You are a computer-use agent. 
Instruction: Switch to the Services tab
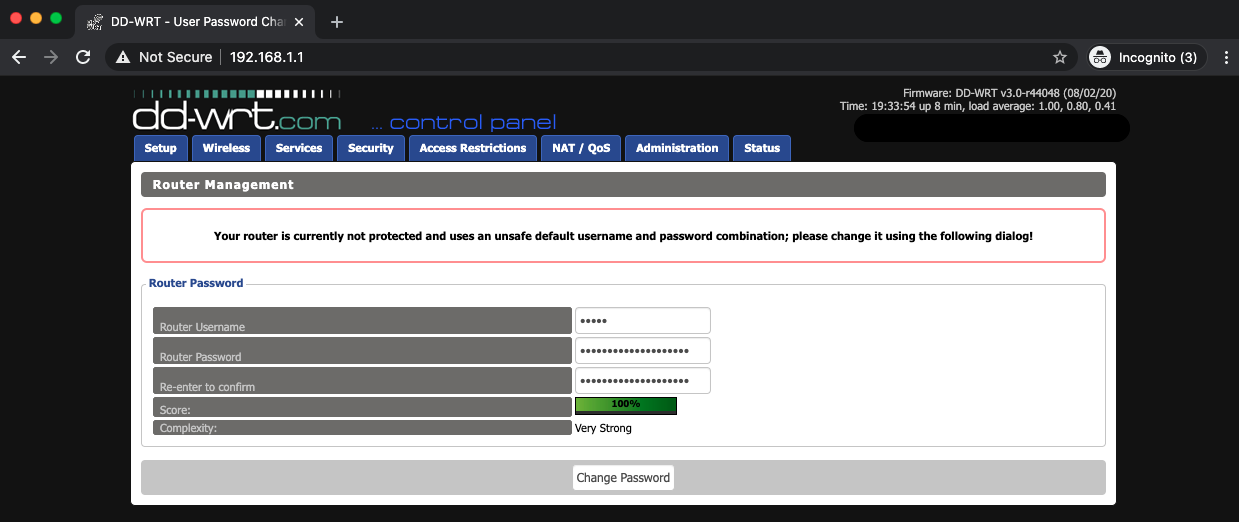coord(299,148)
